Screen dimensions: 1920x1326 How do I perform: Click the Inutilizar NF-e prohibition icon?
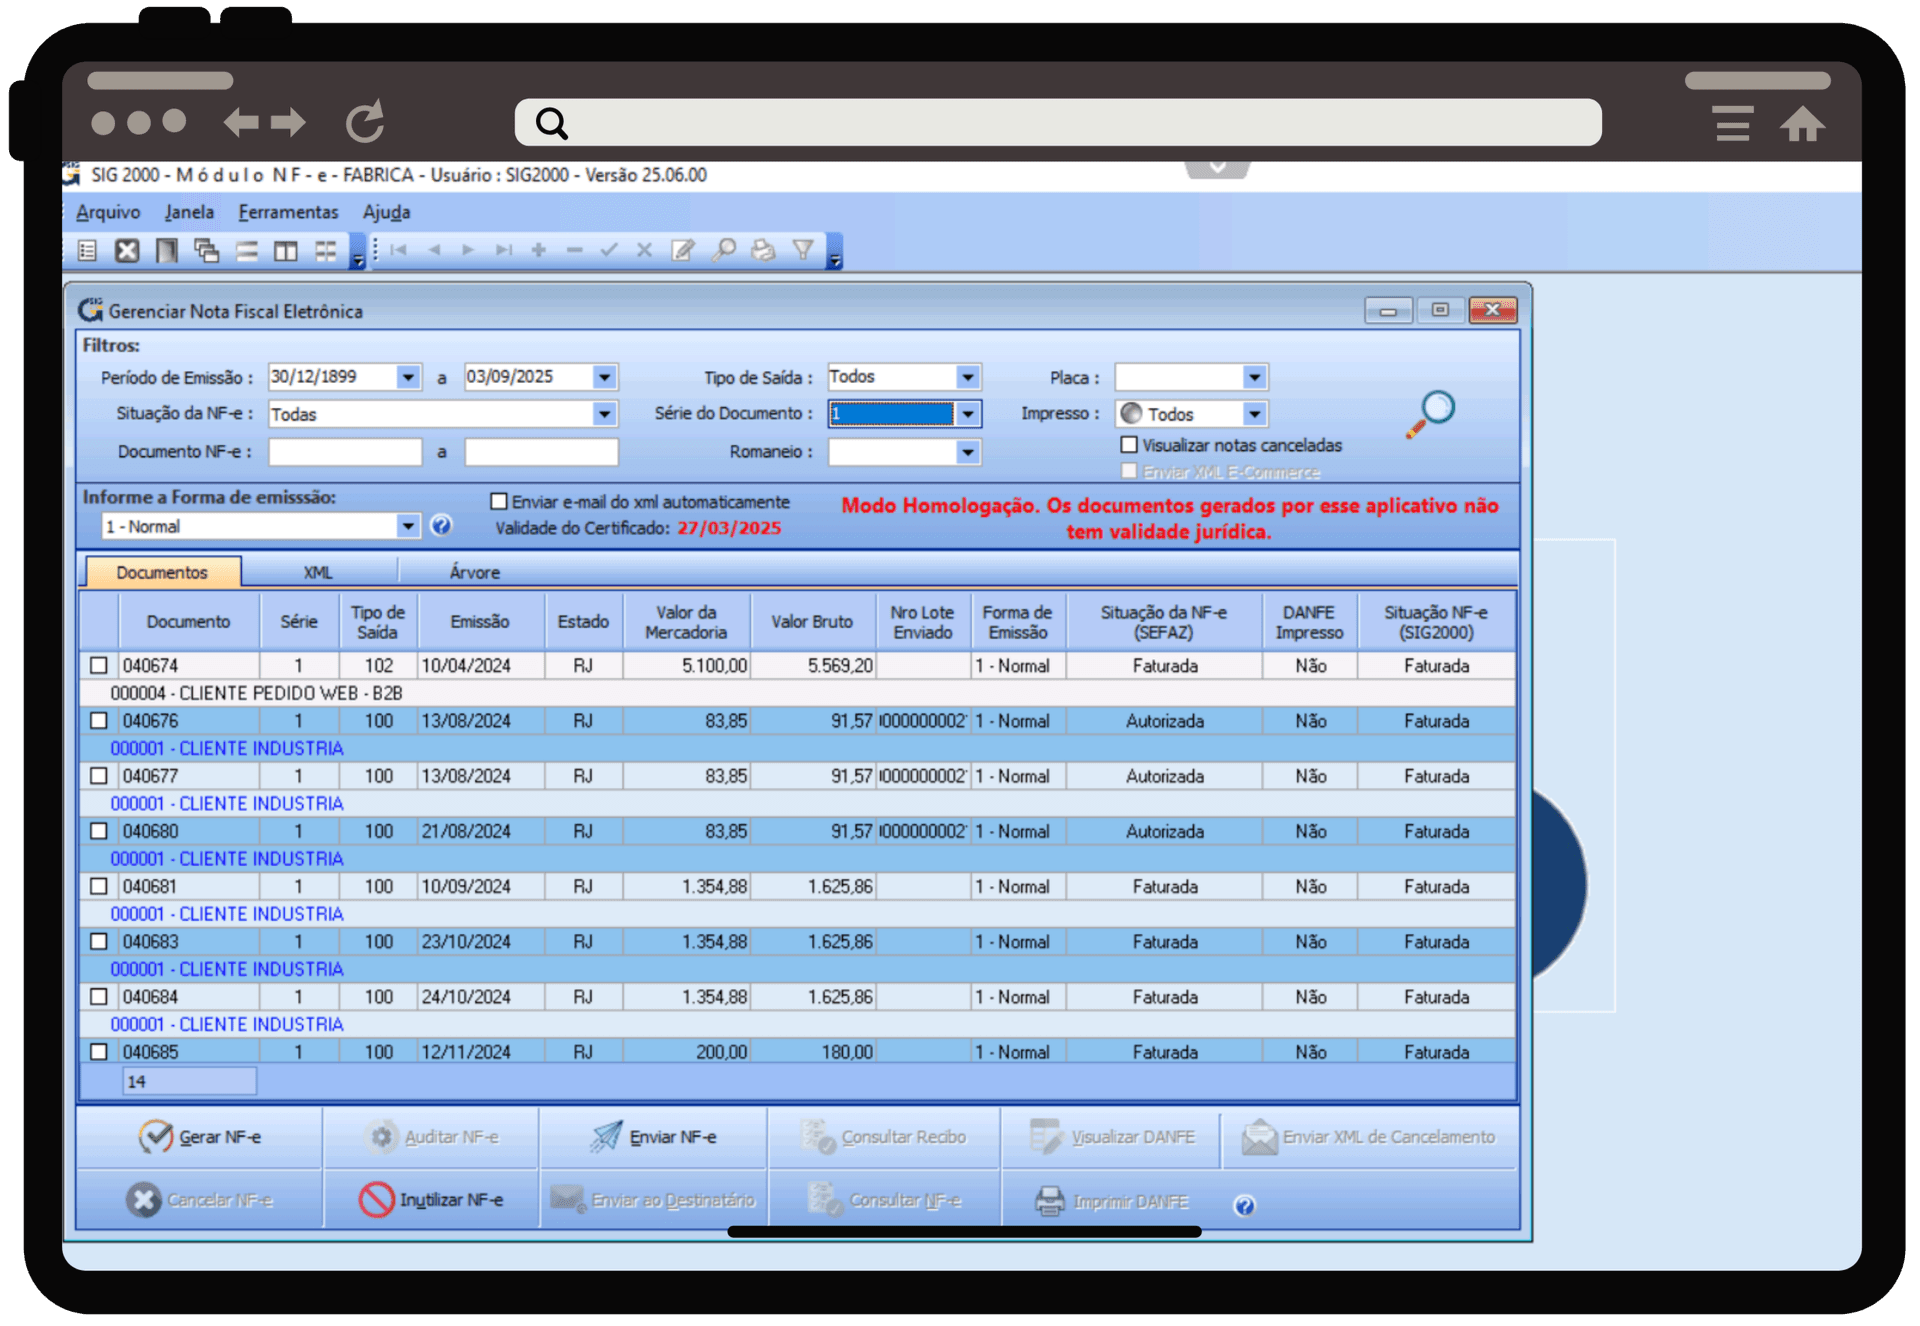pos(379,1200)
